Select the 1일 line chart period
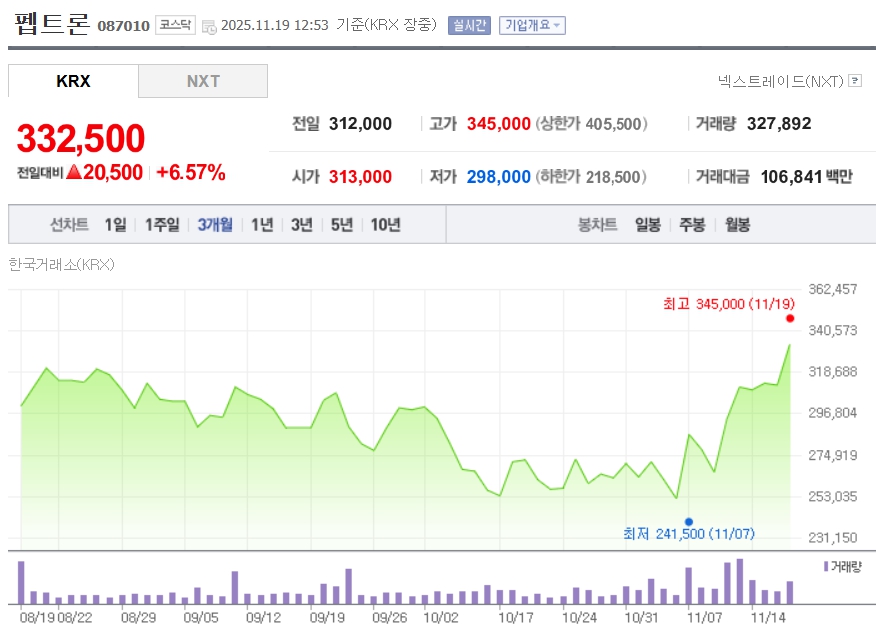This screenshot has height=639, width=876. pos(115,225)
